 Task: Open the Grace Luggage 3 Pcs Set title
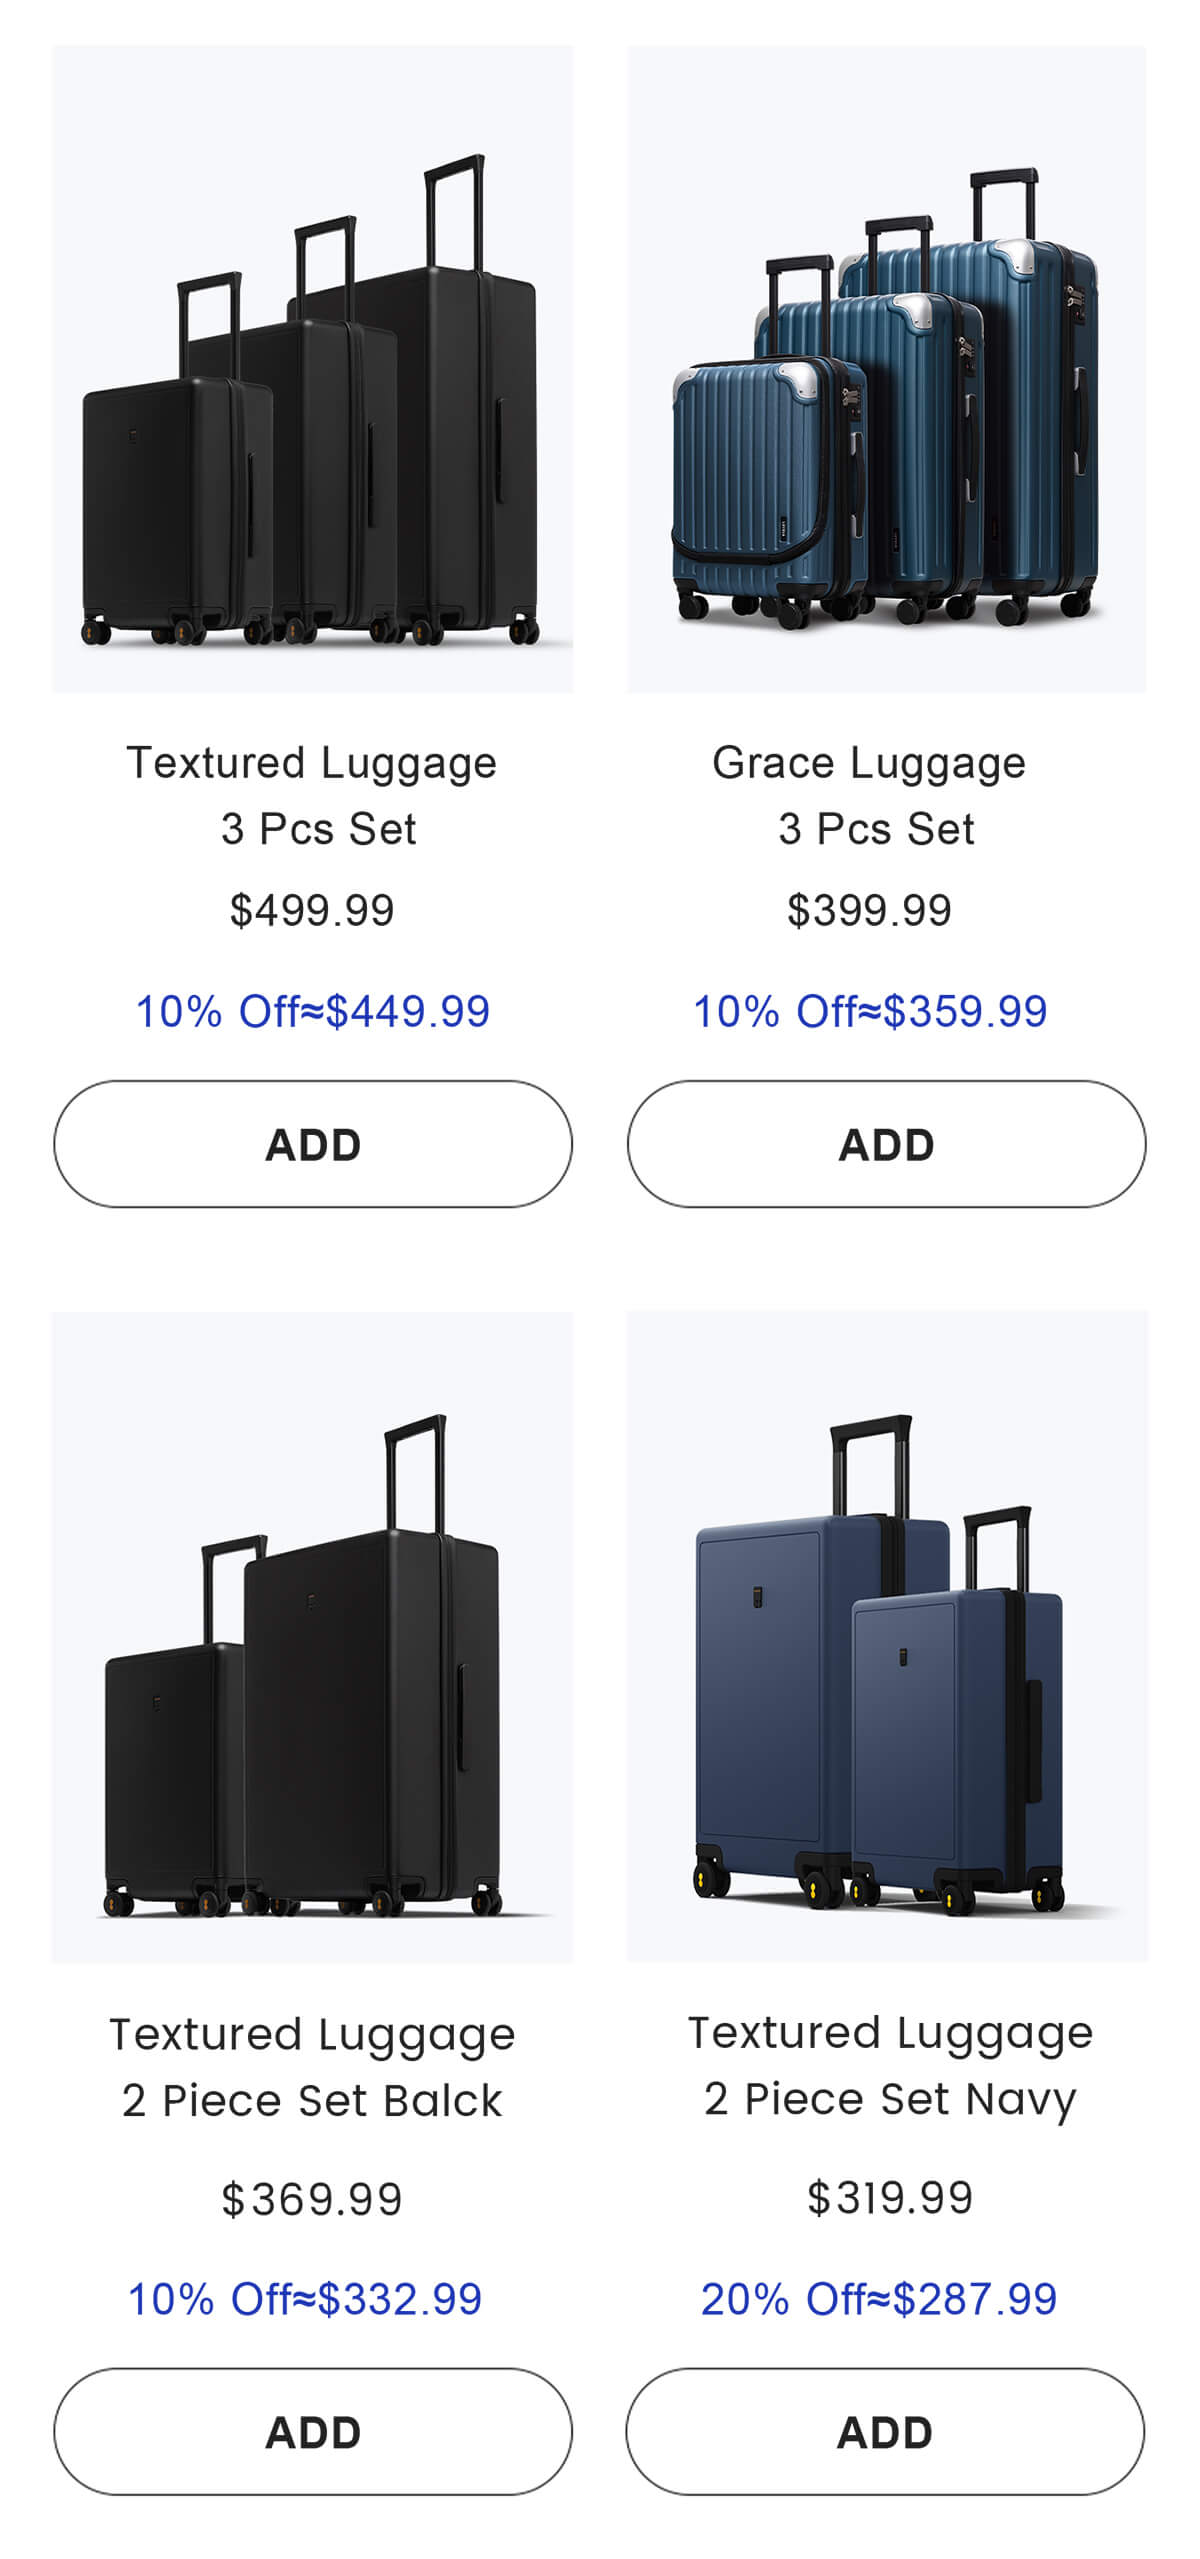(869, 795)
